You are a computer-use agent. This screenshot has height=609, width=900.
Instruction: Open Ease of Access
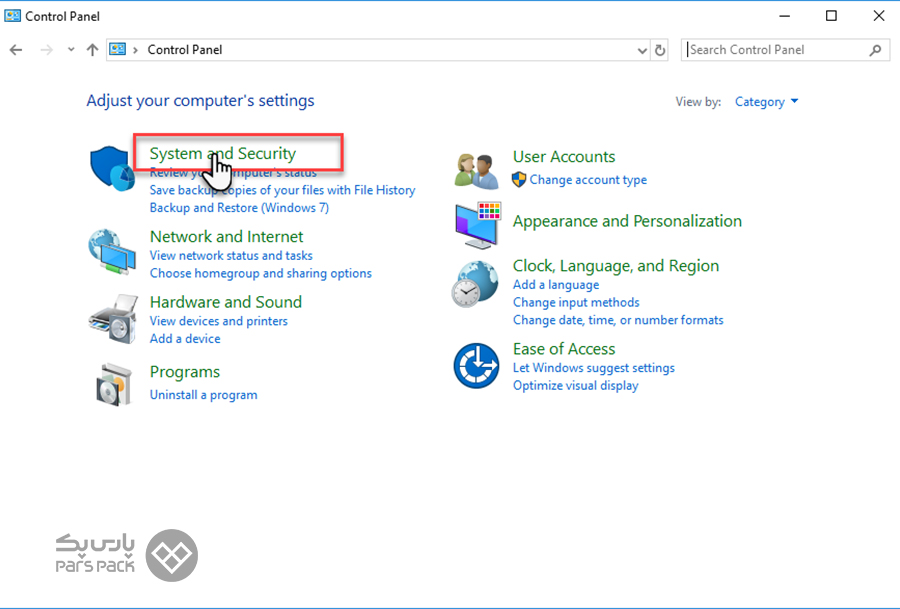564,349
